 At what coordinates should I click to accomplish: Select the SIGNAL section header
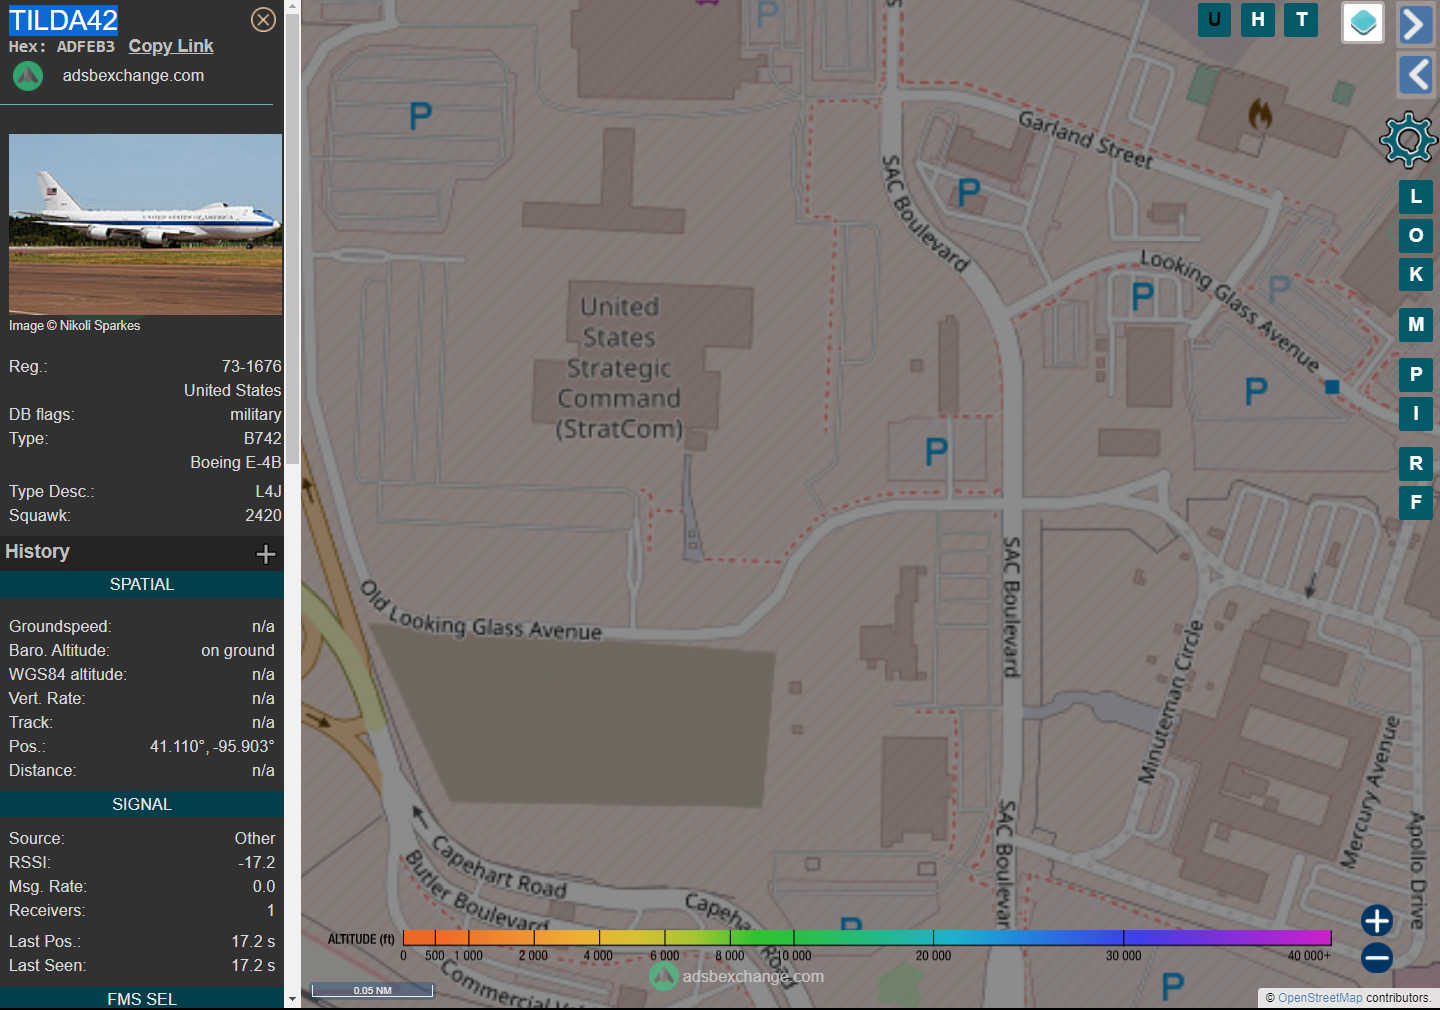(142, 805)
